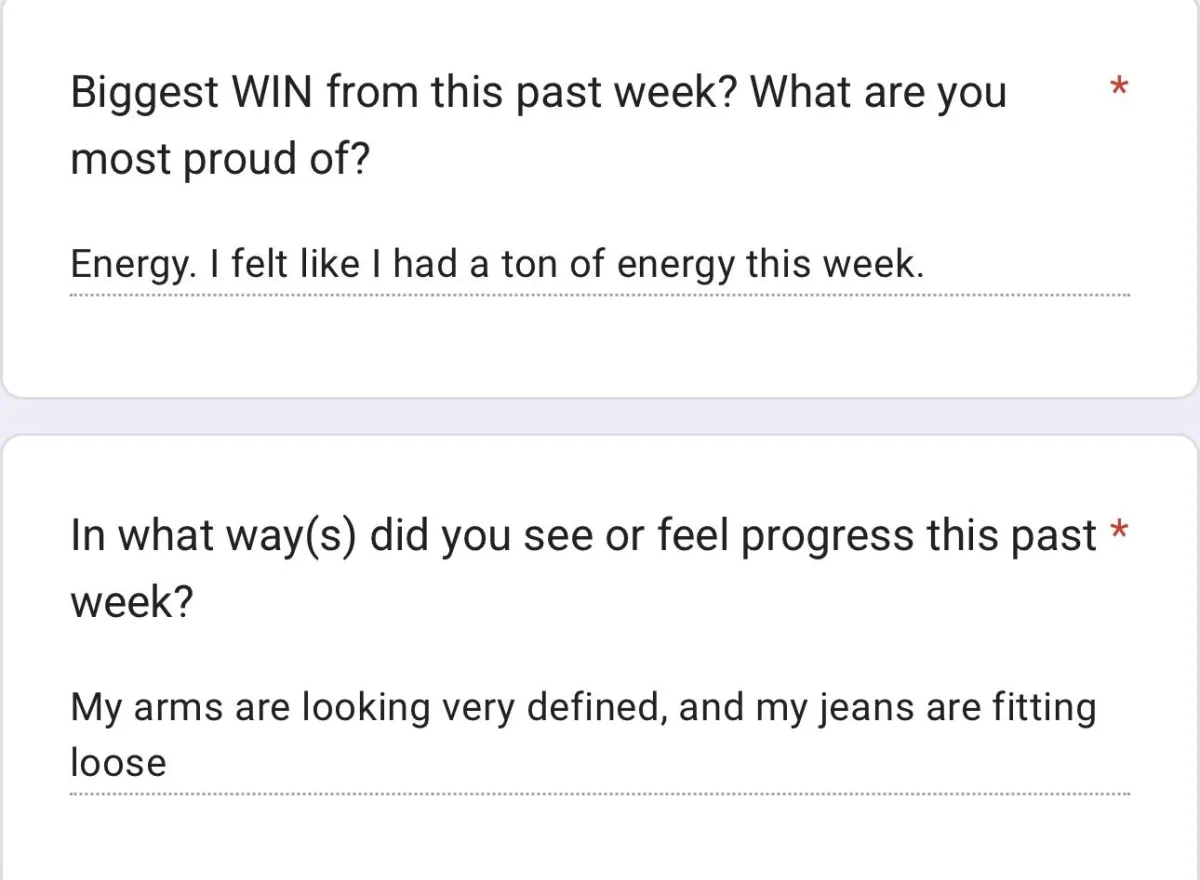
Task: Click the dotted underline below the energy answer
Action: click(x=600, y=295)
